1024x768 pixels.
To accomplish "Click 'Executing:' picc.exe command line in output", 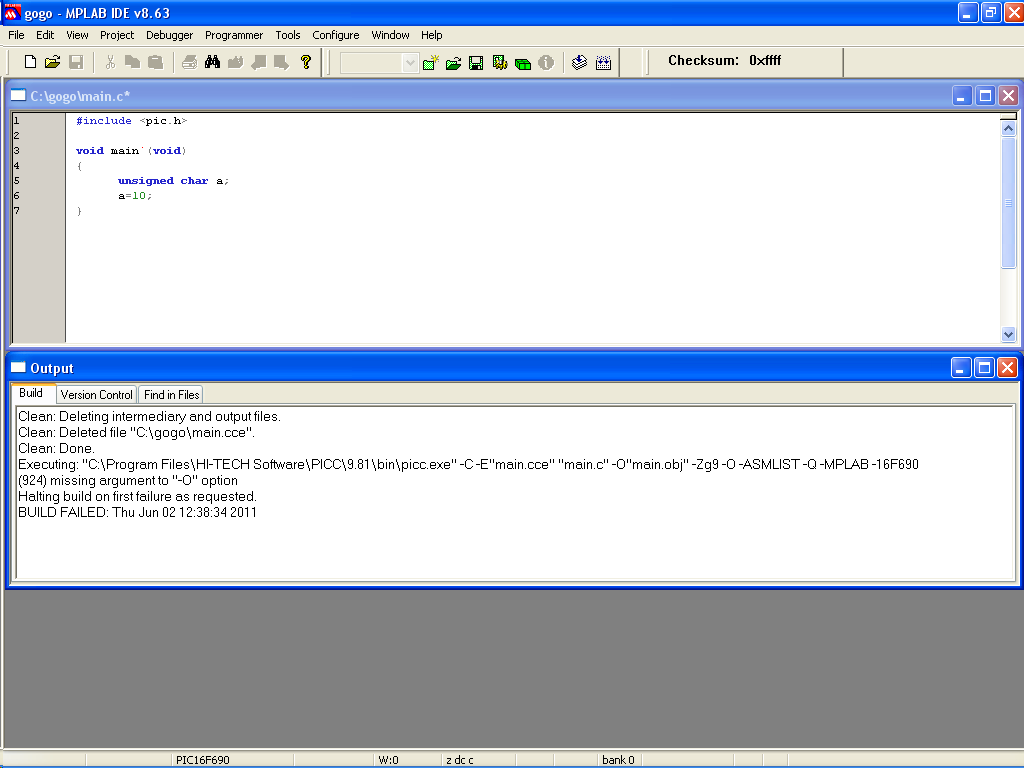I will [x=468, y=464].
